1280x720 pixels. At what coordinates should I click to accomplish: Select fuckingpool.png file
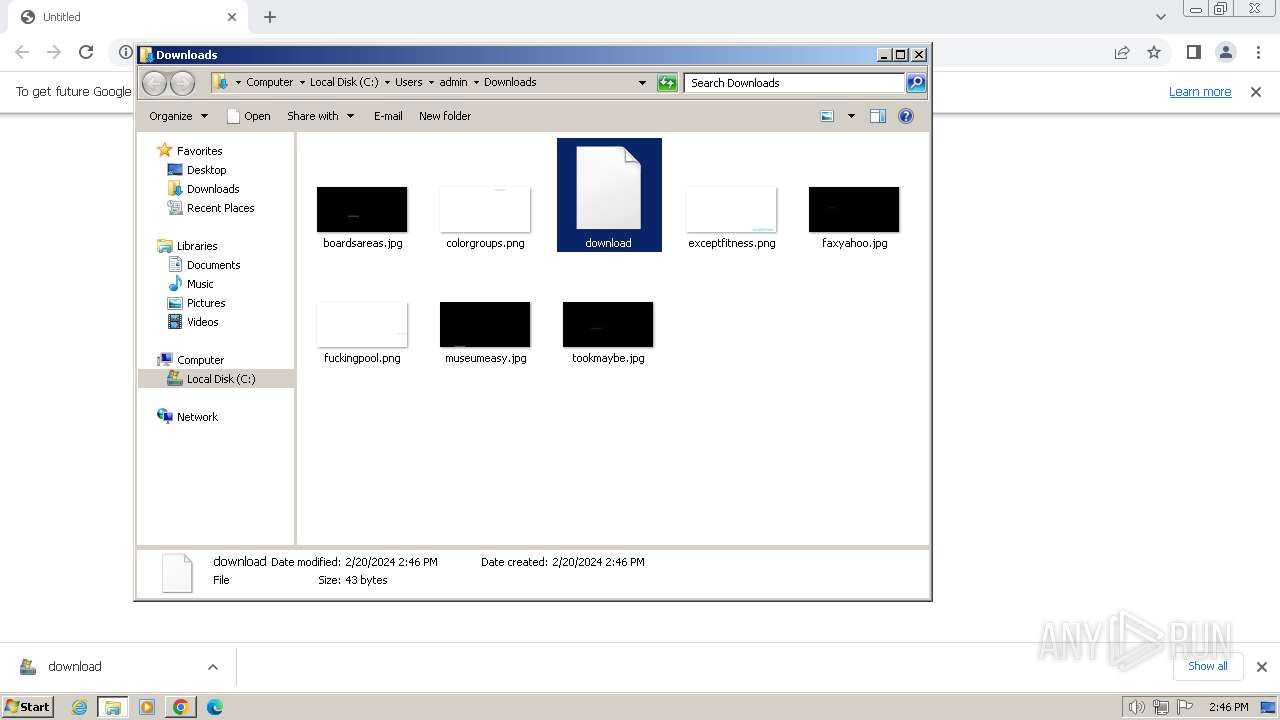(x=362, y=332)
